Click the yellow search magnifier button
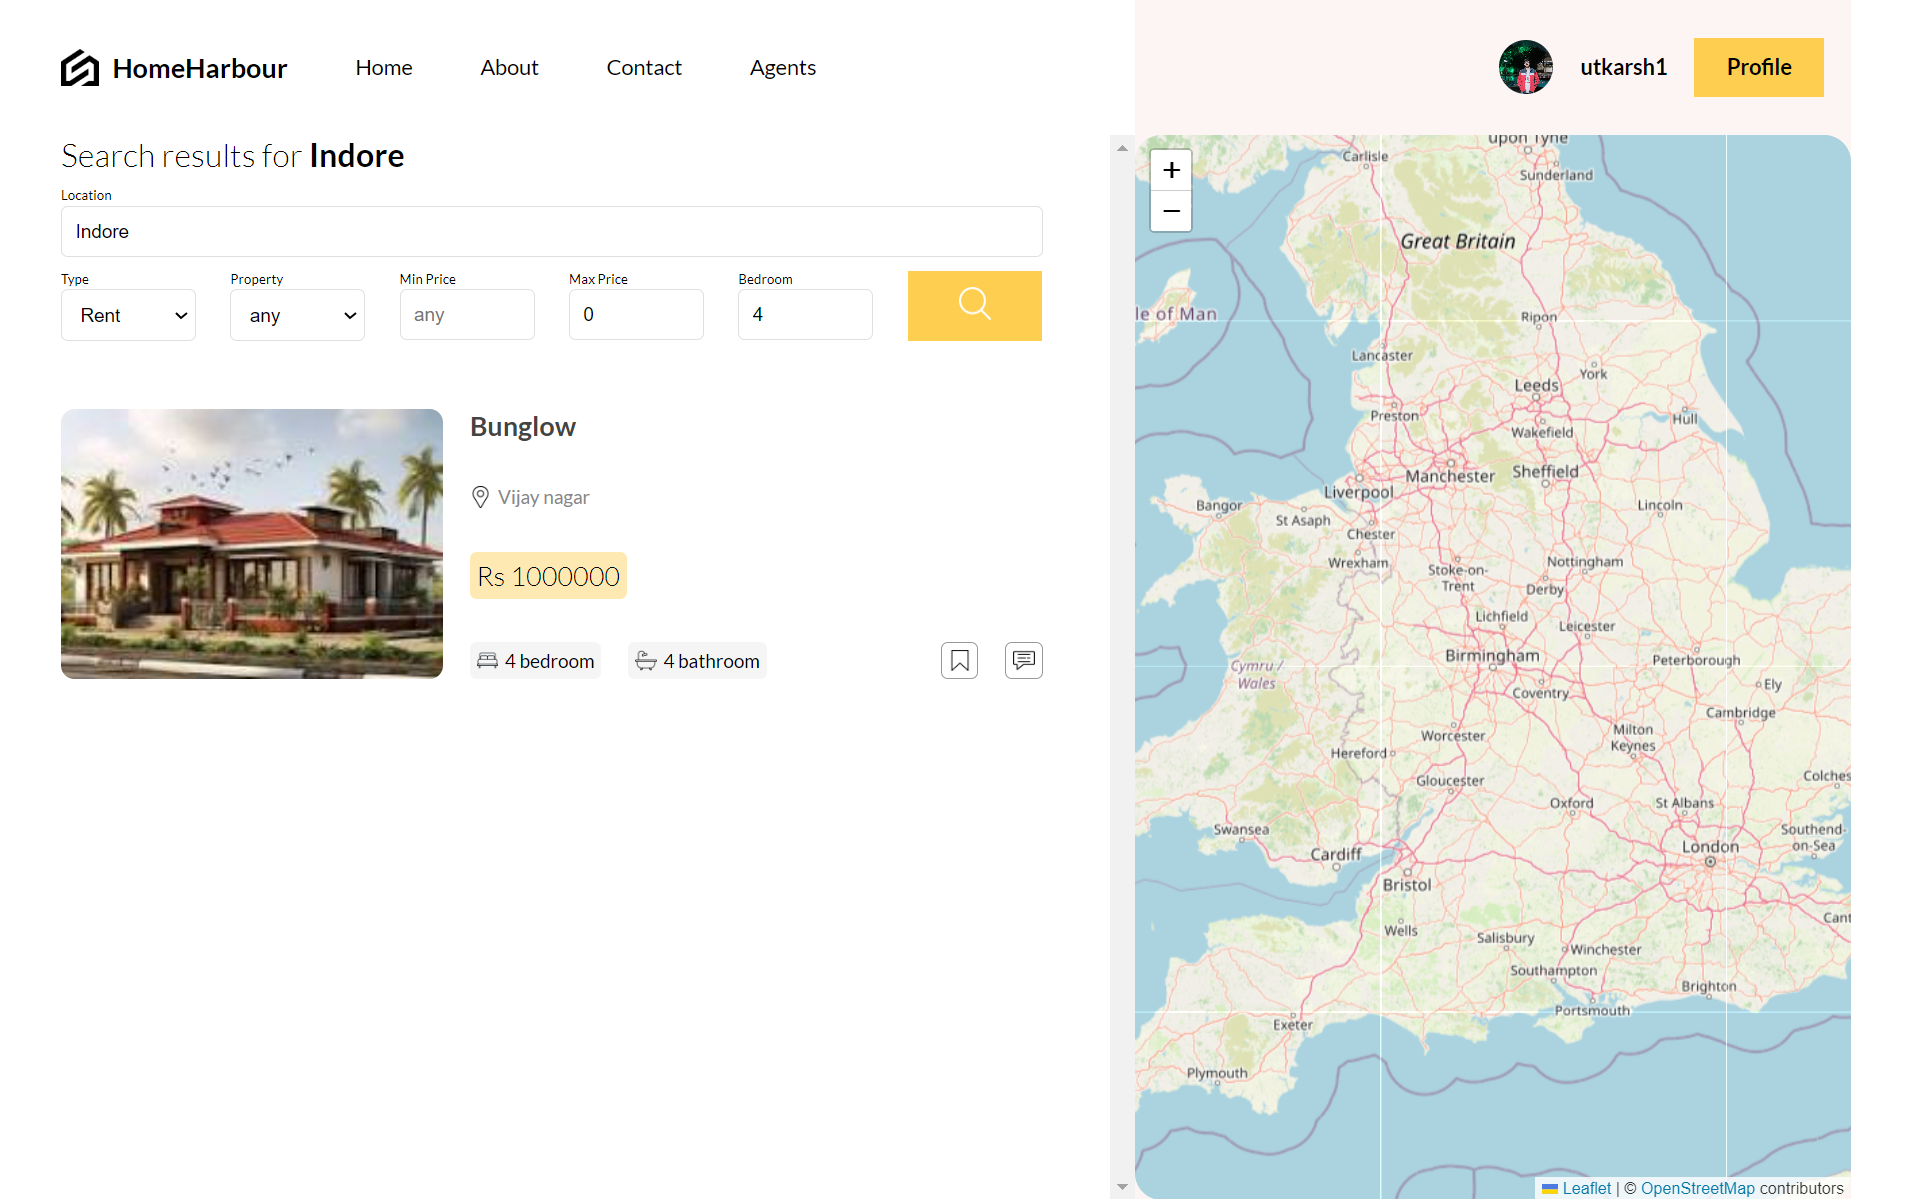1915x1199 pixels. point(974,305)
